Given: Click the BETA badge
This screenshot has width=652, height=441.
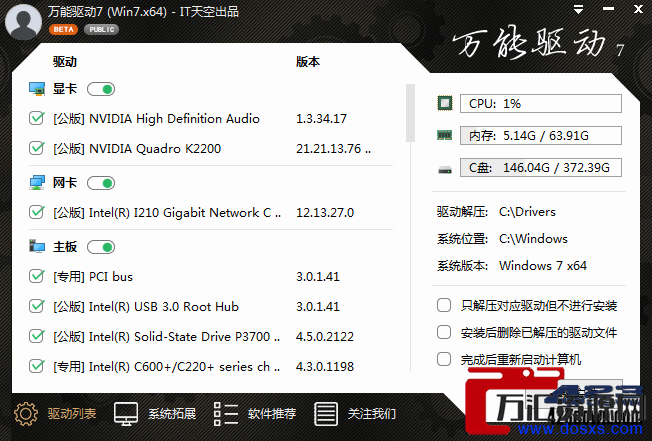Looking at the screenshot, I should [63, 30].
